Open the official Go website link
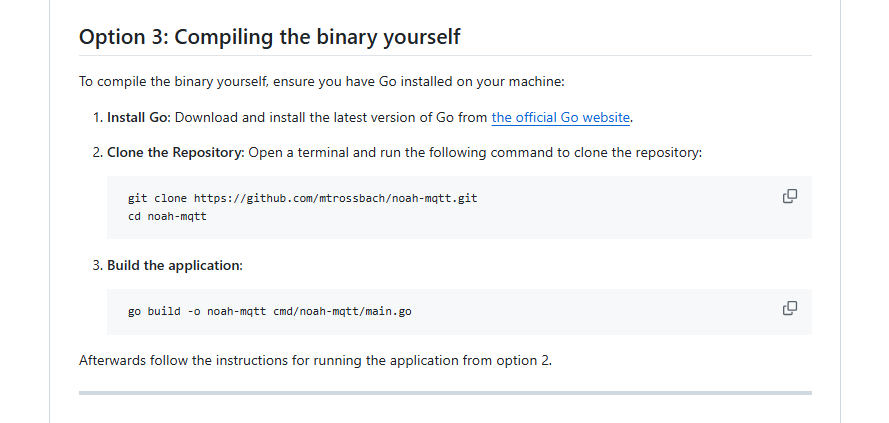The height and width of the screenshot is (423, 889). pos(560,117)
